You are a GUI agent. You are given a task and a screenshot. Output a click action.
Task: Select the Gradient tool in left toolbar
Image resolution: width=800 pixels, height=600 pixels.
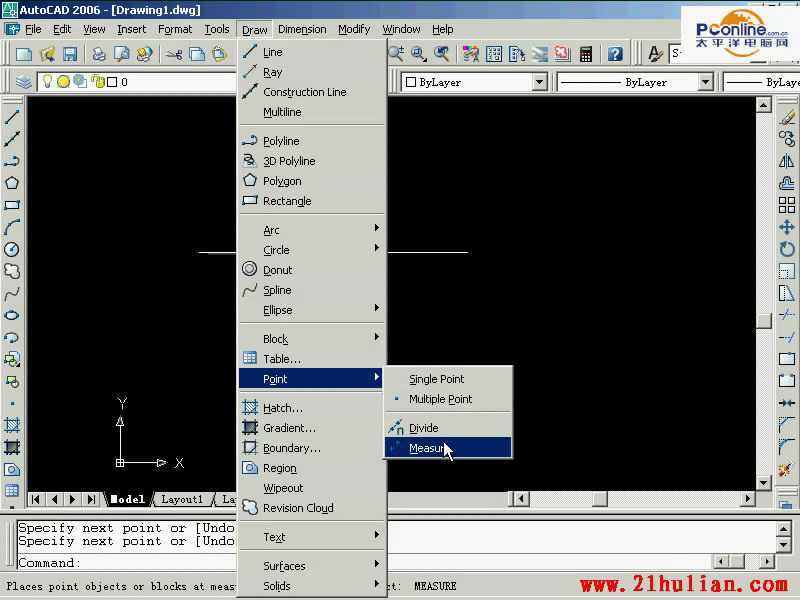(12, 447)
